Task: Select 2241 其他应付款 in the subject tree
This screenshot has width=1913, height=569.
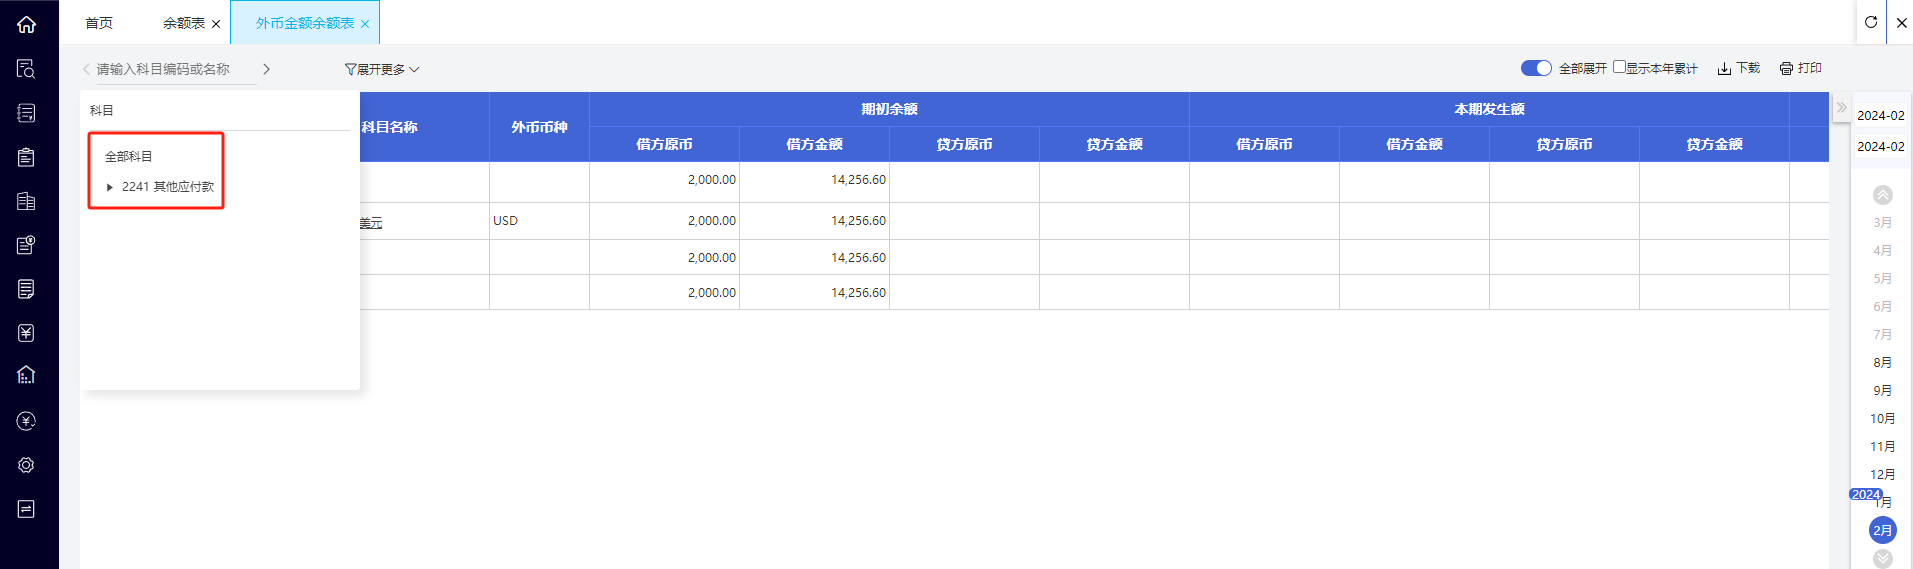Action: [x=168, y=187]
